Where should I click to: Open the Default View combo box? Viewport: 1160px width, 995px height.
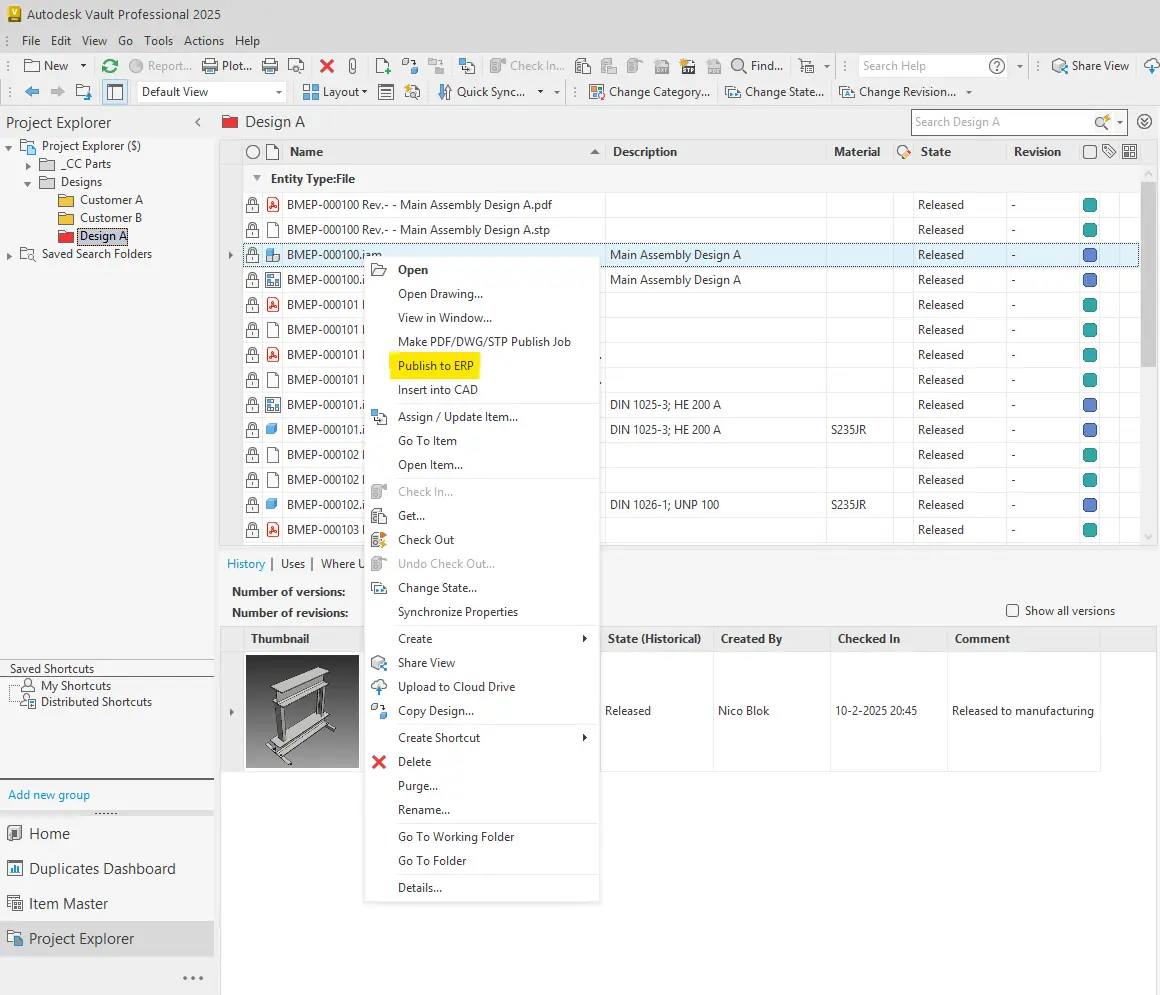pos(211,92)
